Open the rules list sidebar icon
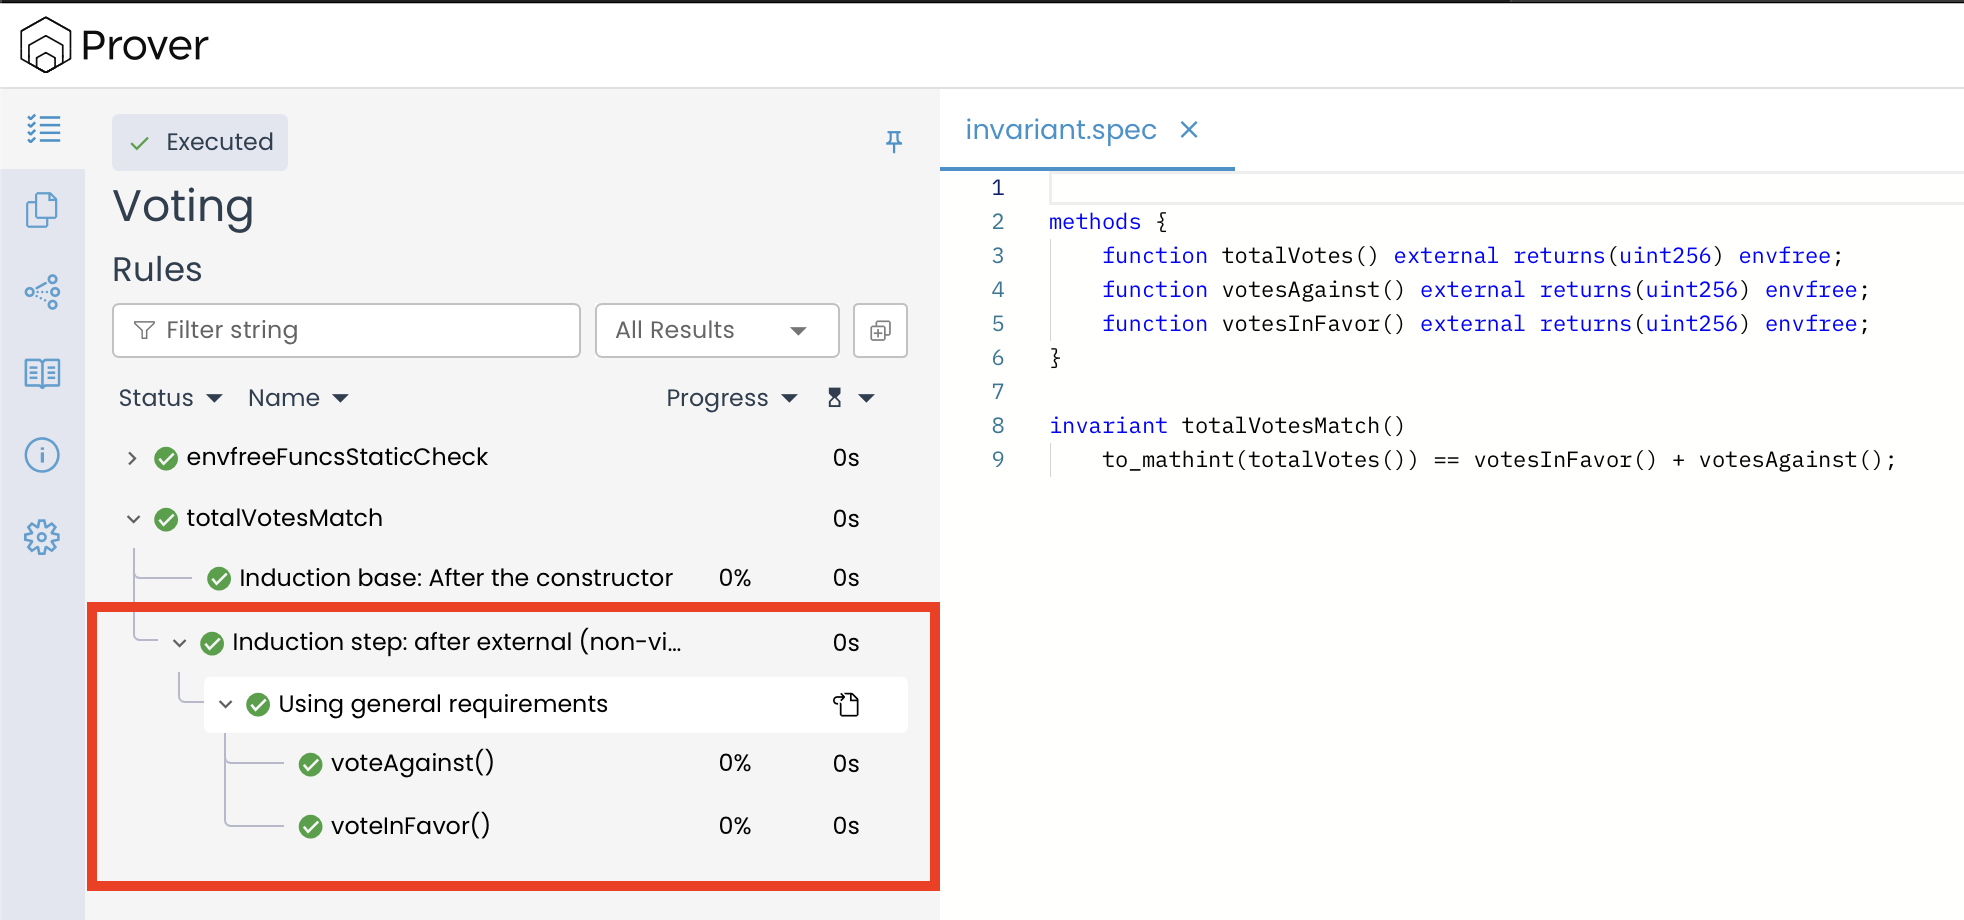This screenshot has height=920, width=1964. pos(43,129)
